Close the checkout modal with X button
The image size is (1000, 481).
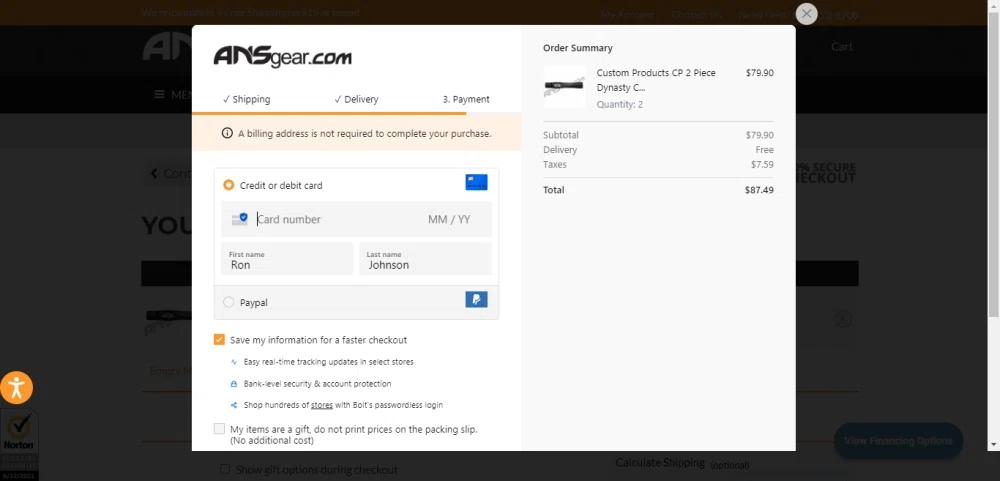click(807, 13)
